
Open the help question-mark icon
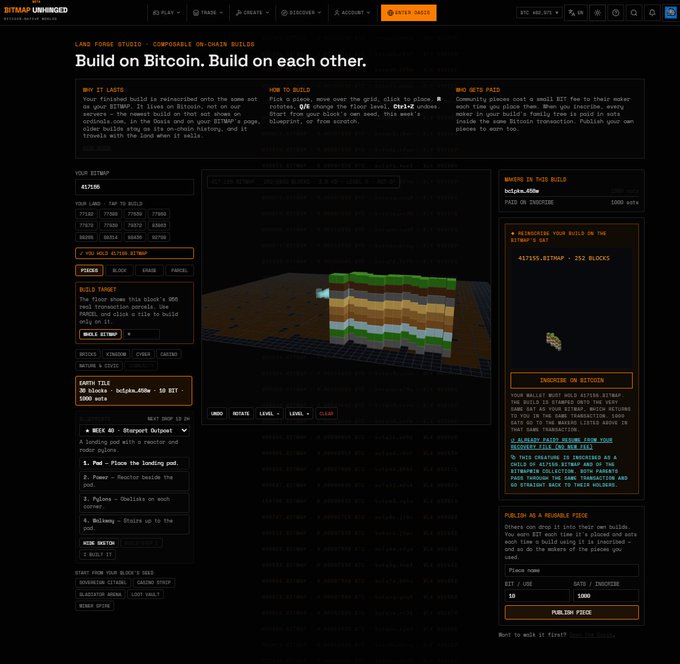pos(615,13)
